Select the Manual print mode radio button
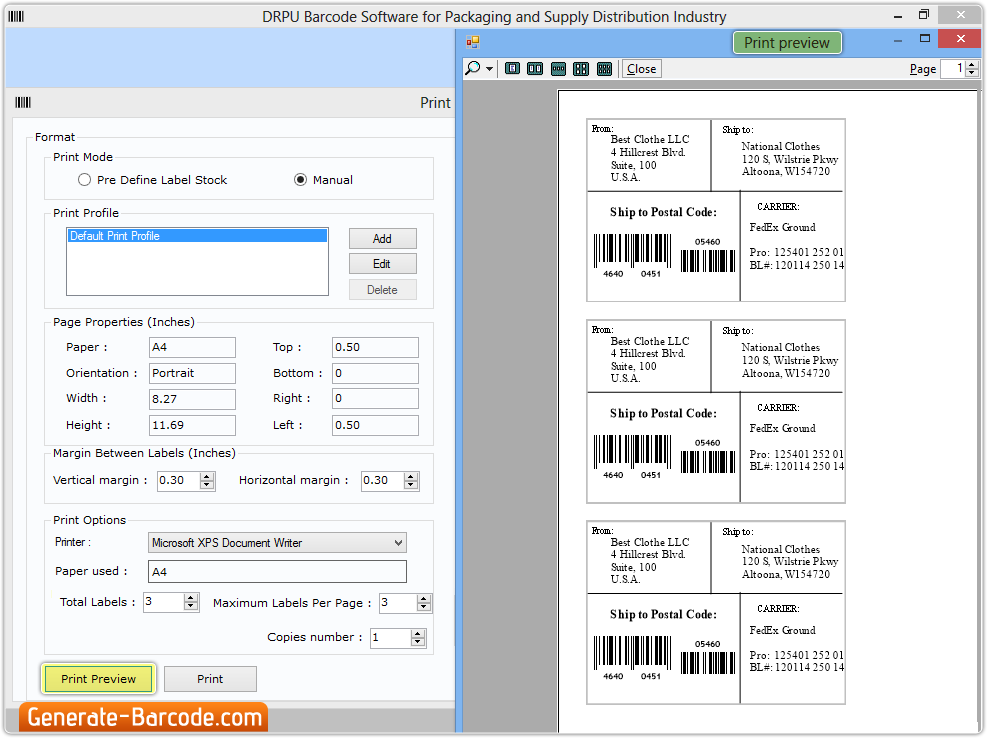987x738 pixels. coord(300,180)
